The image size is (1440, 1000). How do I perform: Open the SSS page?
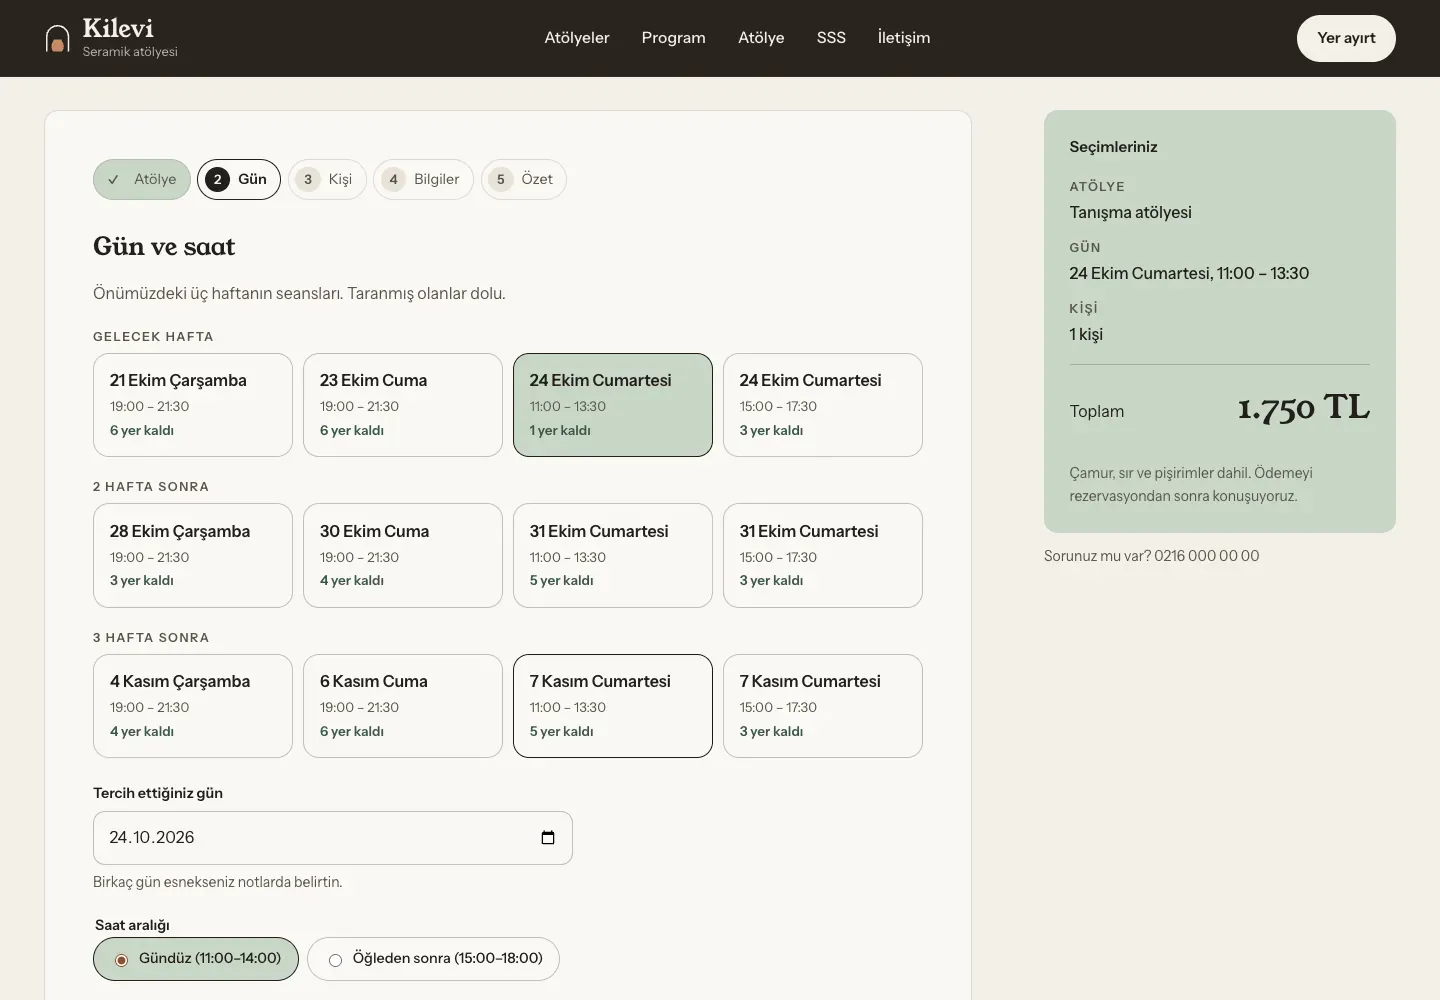(831, 38)
